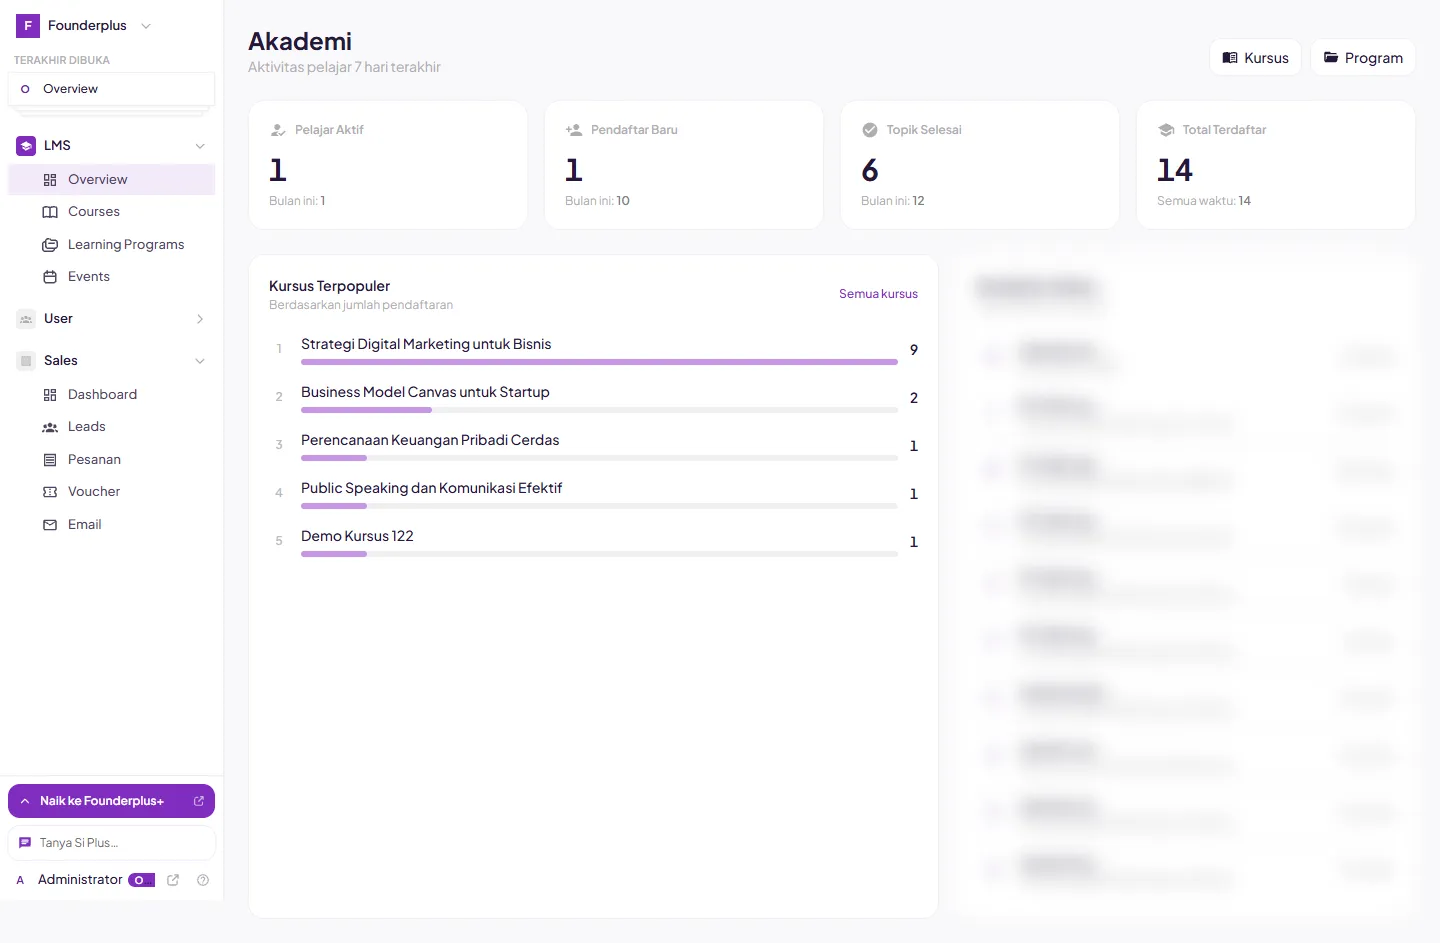Expand the User section chevron
Screen dimensions: 1440x943
[200, 319]
